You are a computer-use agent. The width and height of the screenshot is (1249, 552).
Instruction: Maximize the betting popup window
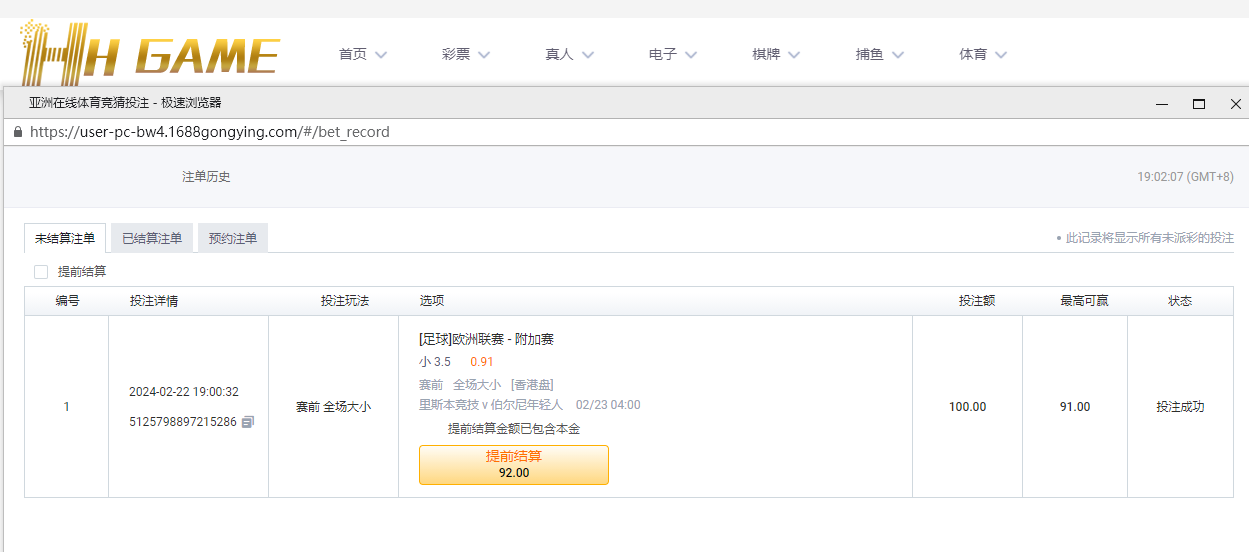pos(1199,104)
